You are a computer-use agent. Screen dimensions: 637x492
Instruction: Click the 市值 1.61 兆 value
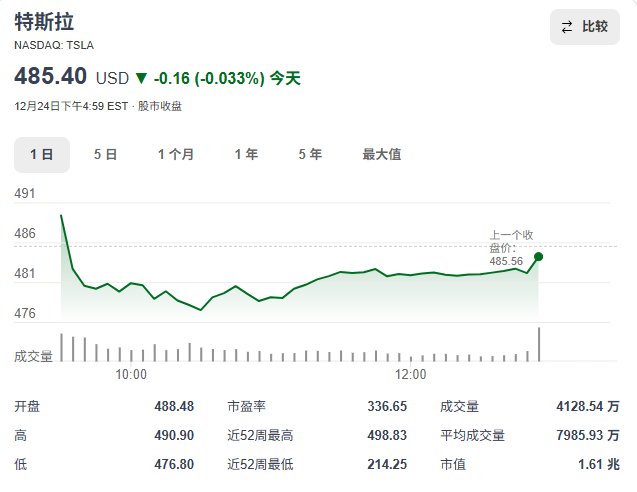click(x=599, y=464)
